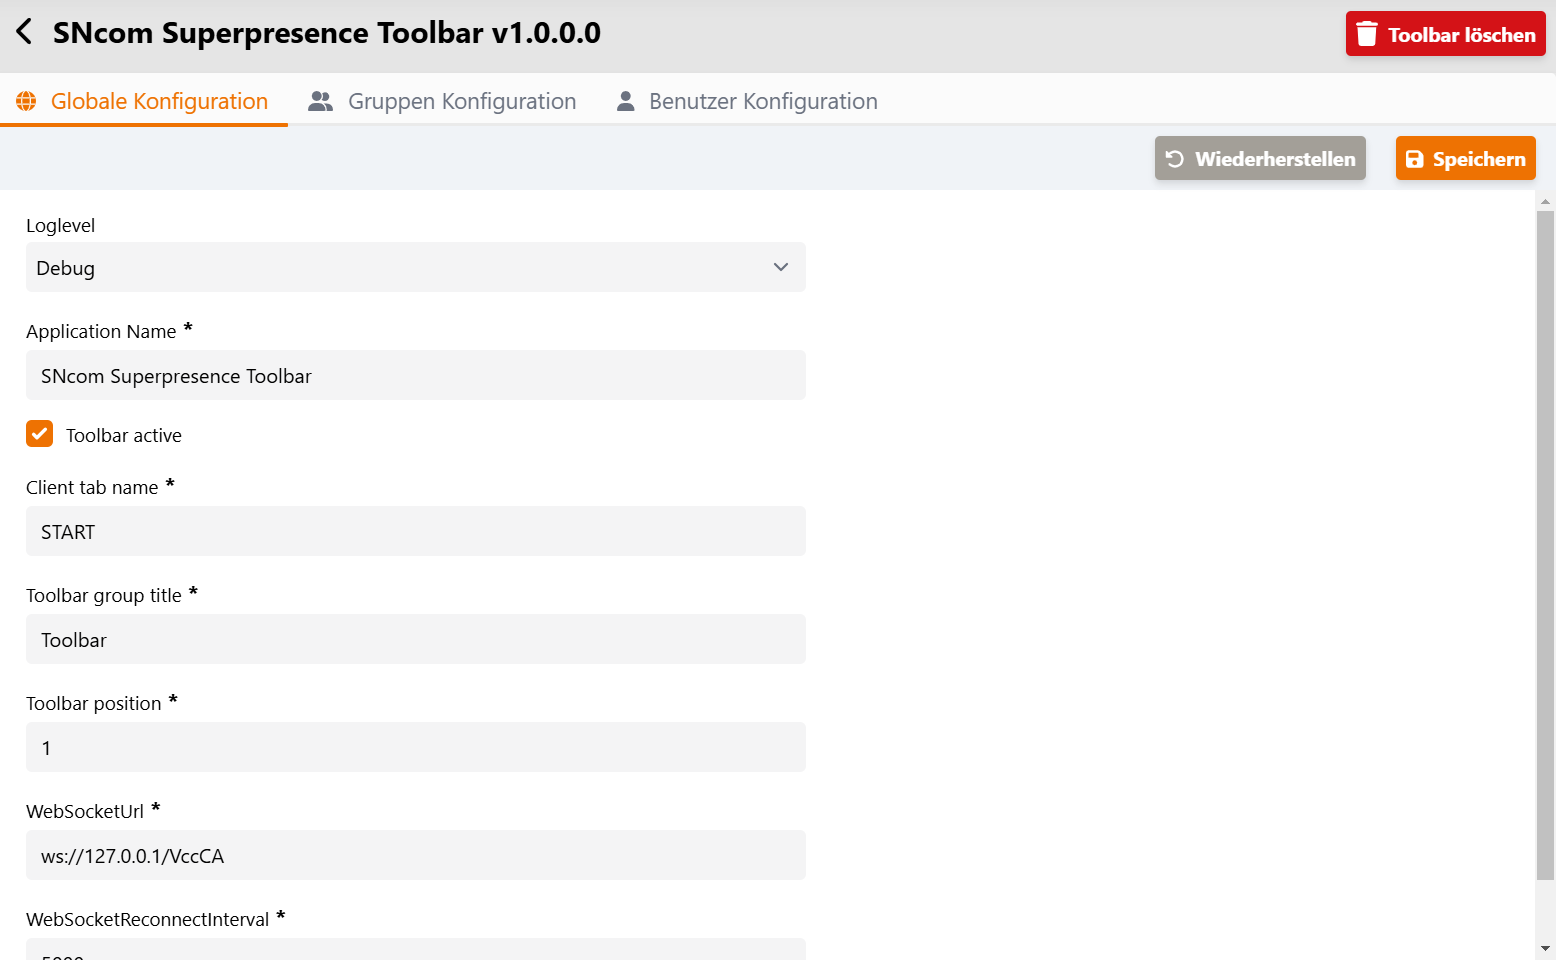Click the scrollbar down arrow
The image size is (1556, 967).
(1545, 948)
